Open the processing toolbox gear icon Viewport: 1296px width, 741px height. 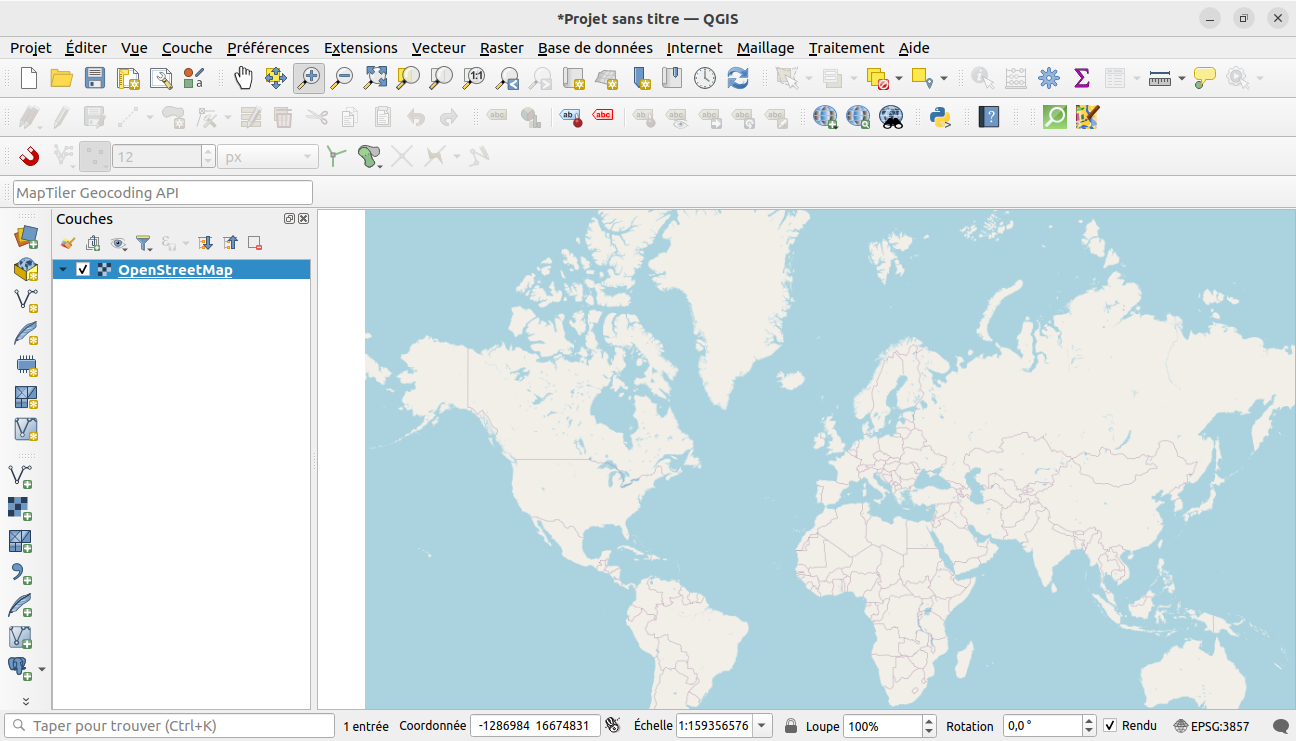click(1048, 78)
